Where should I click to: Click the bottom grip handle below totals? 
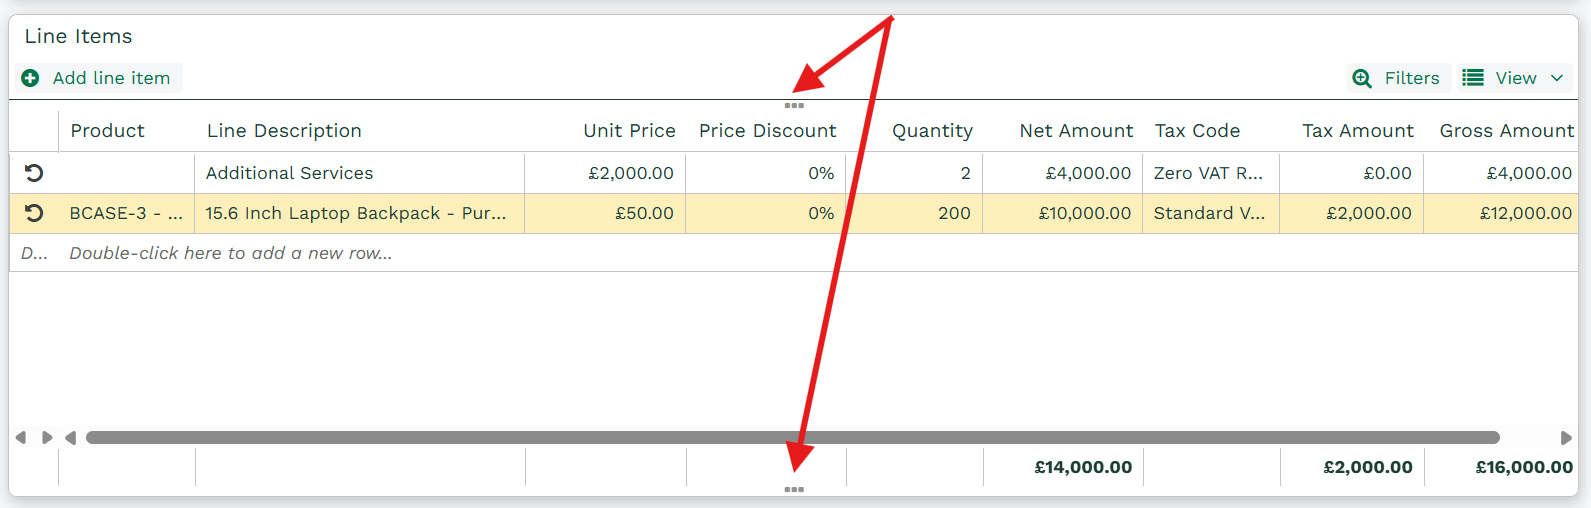point(794,489)
